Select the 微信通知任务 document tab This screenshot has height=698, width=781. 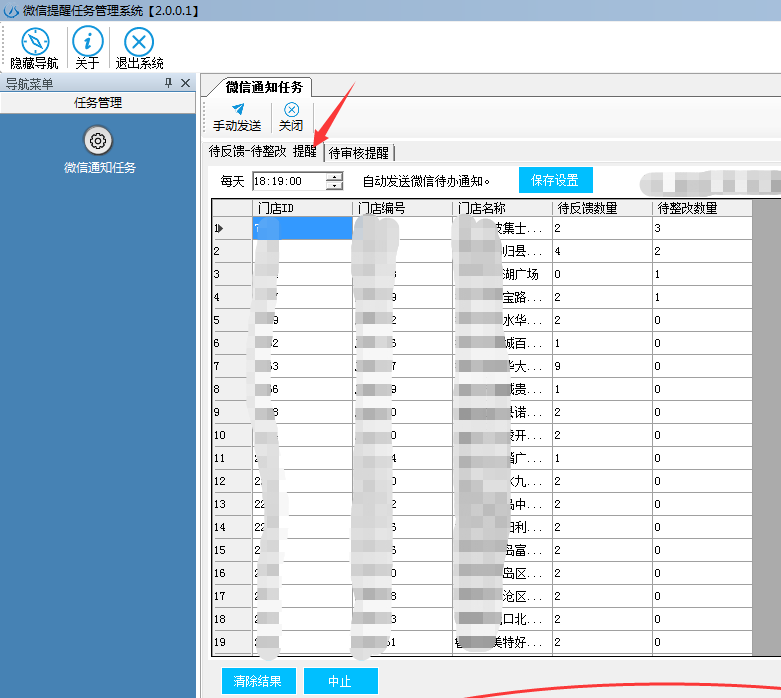coord(263,87)
